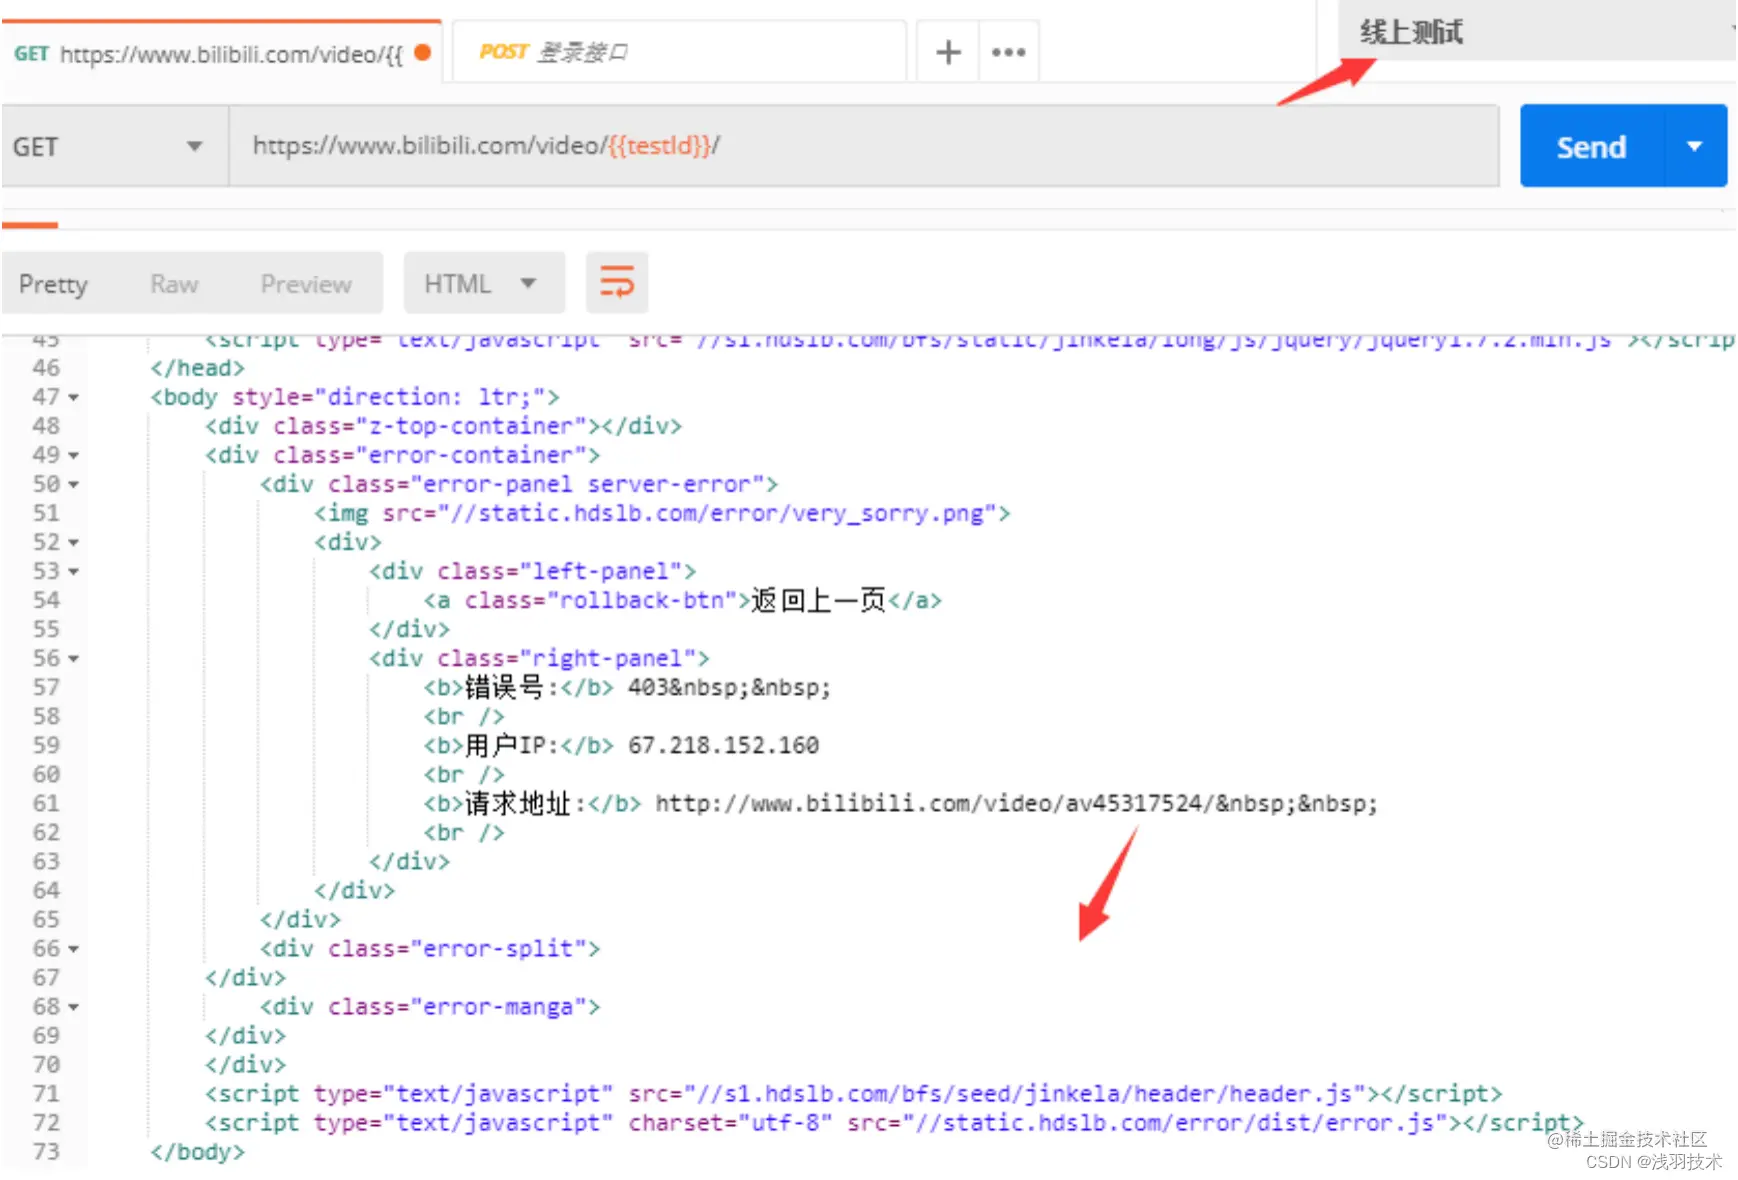Open tab options three-dot menu
1738x1180 pixels.
pos(1008,52)
